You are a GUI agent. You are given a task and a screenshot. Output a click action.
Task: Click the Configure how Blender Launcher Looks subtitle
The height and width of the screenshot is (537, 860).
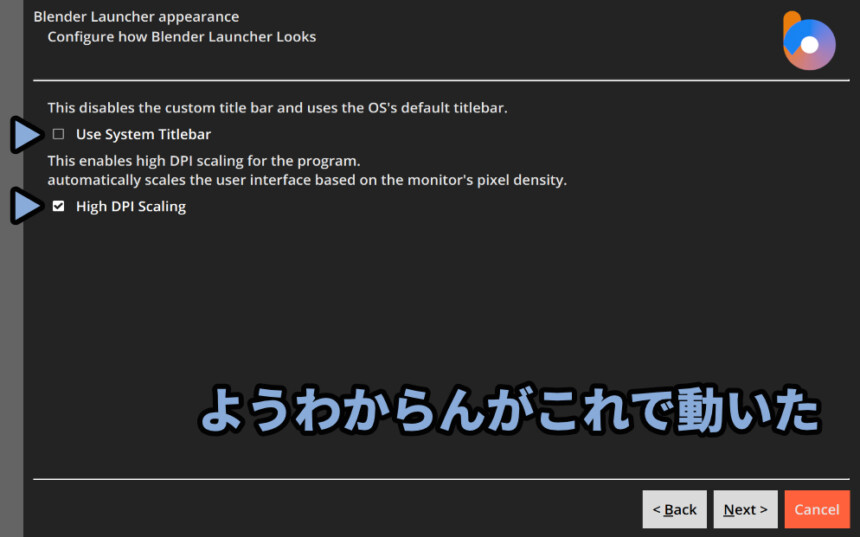point(182,37)
